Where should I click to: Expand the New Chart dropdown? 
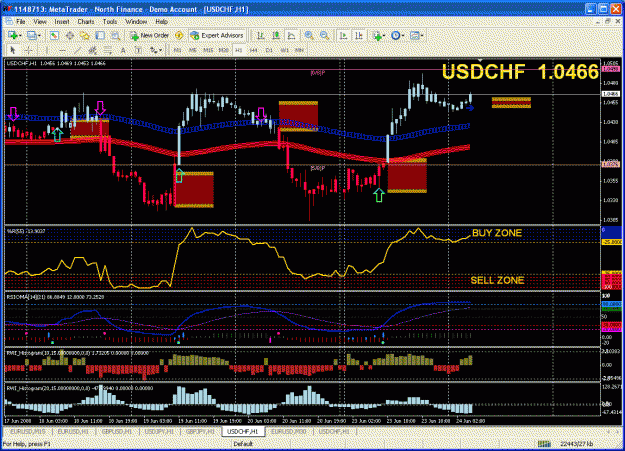pyautogui.click(x=20, y=36)
